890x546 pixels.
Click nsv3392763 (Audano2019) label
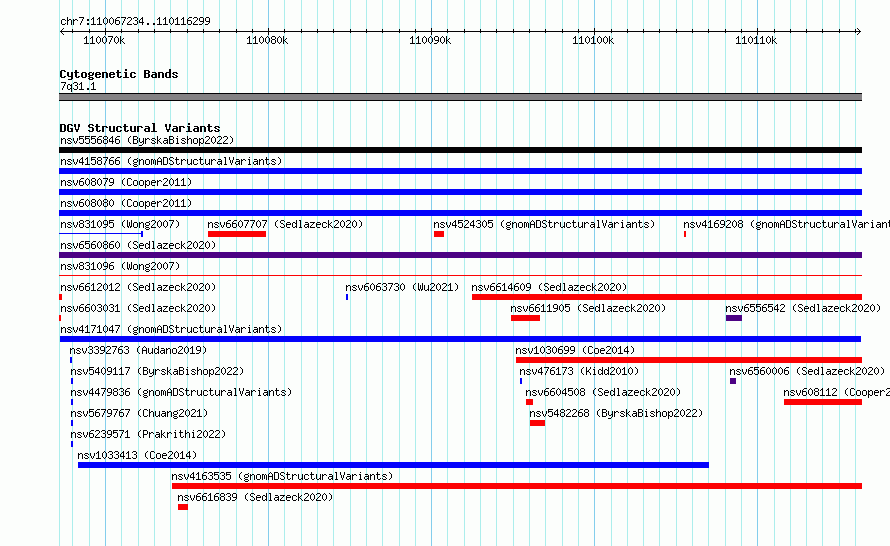click(x=138, y=350)
